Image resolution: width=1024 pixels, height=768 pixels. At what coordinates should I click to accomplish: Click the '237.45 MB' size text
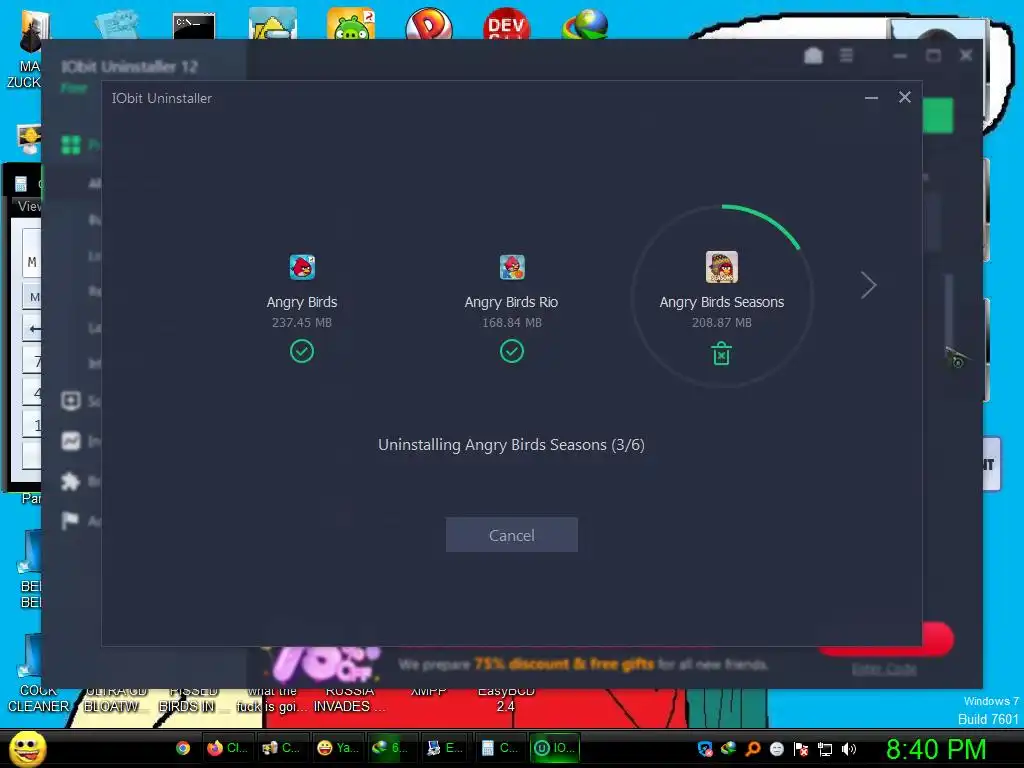pos(302,323)
